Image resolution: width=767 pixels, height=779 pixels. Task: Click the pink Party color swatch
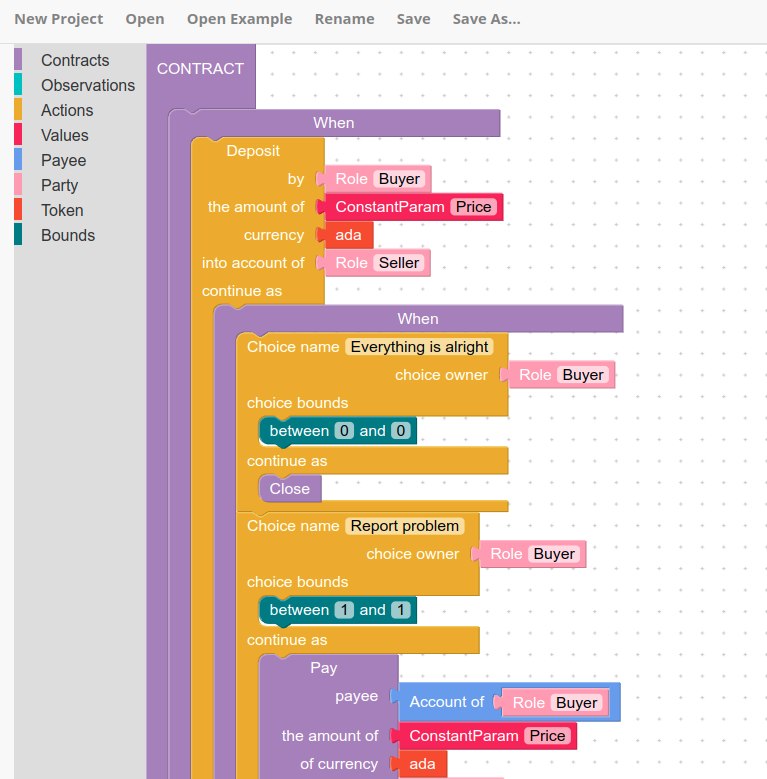(18, 186)
